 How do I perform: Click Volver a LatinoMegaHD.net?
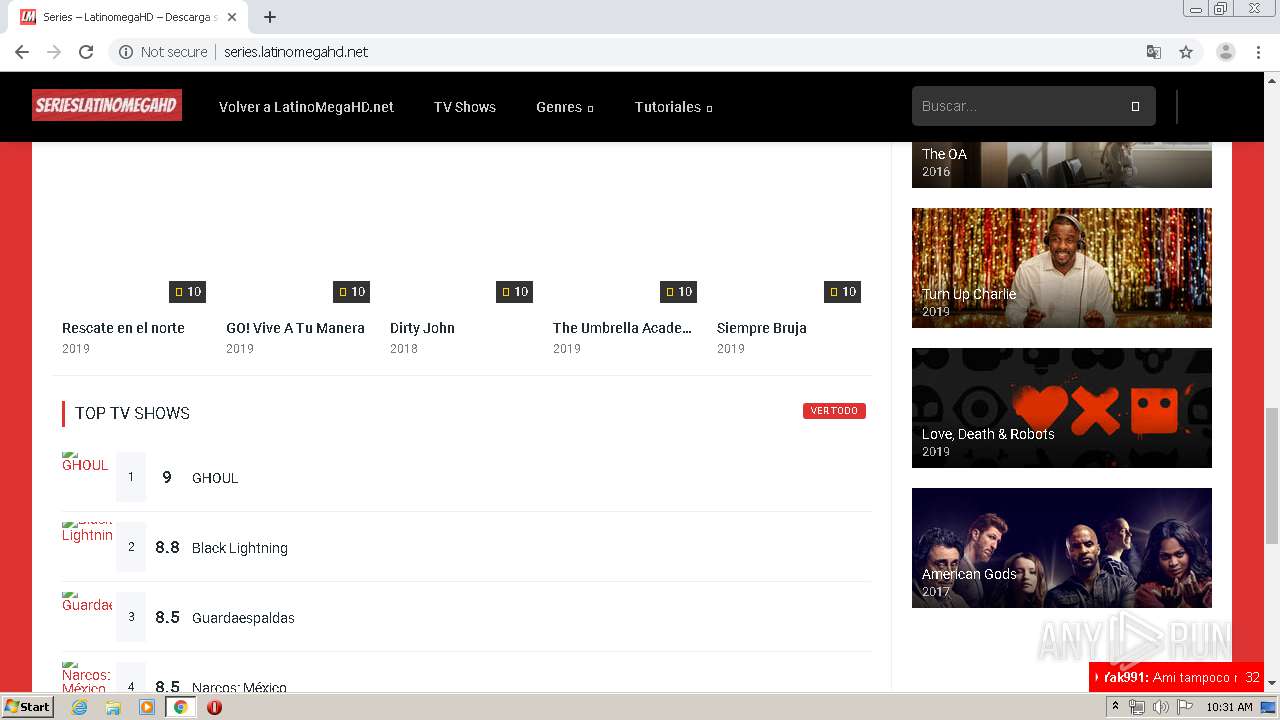(306, 107)
